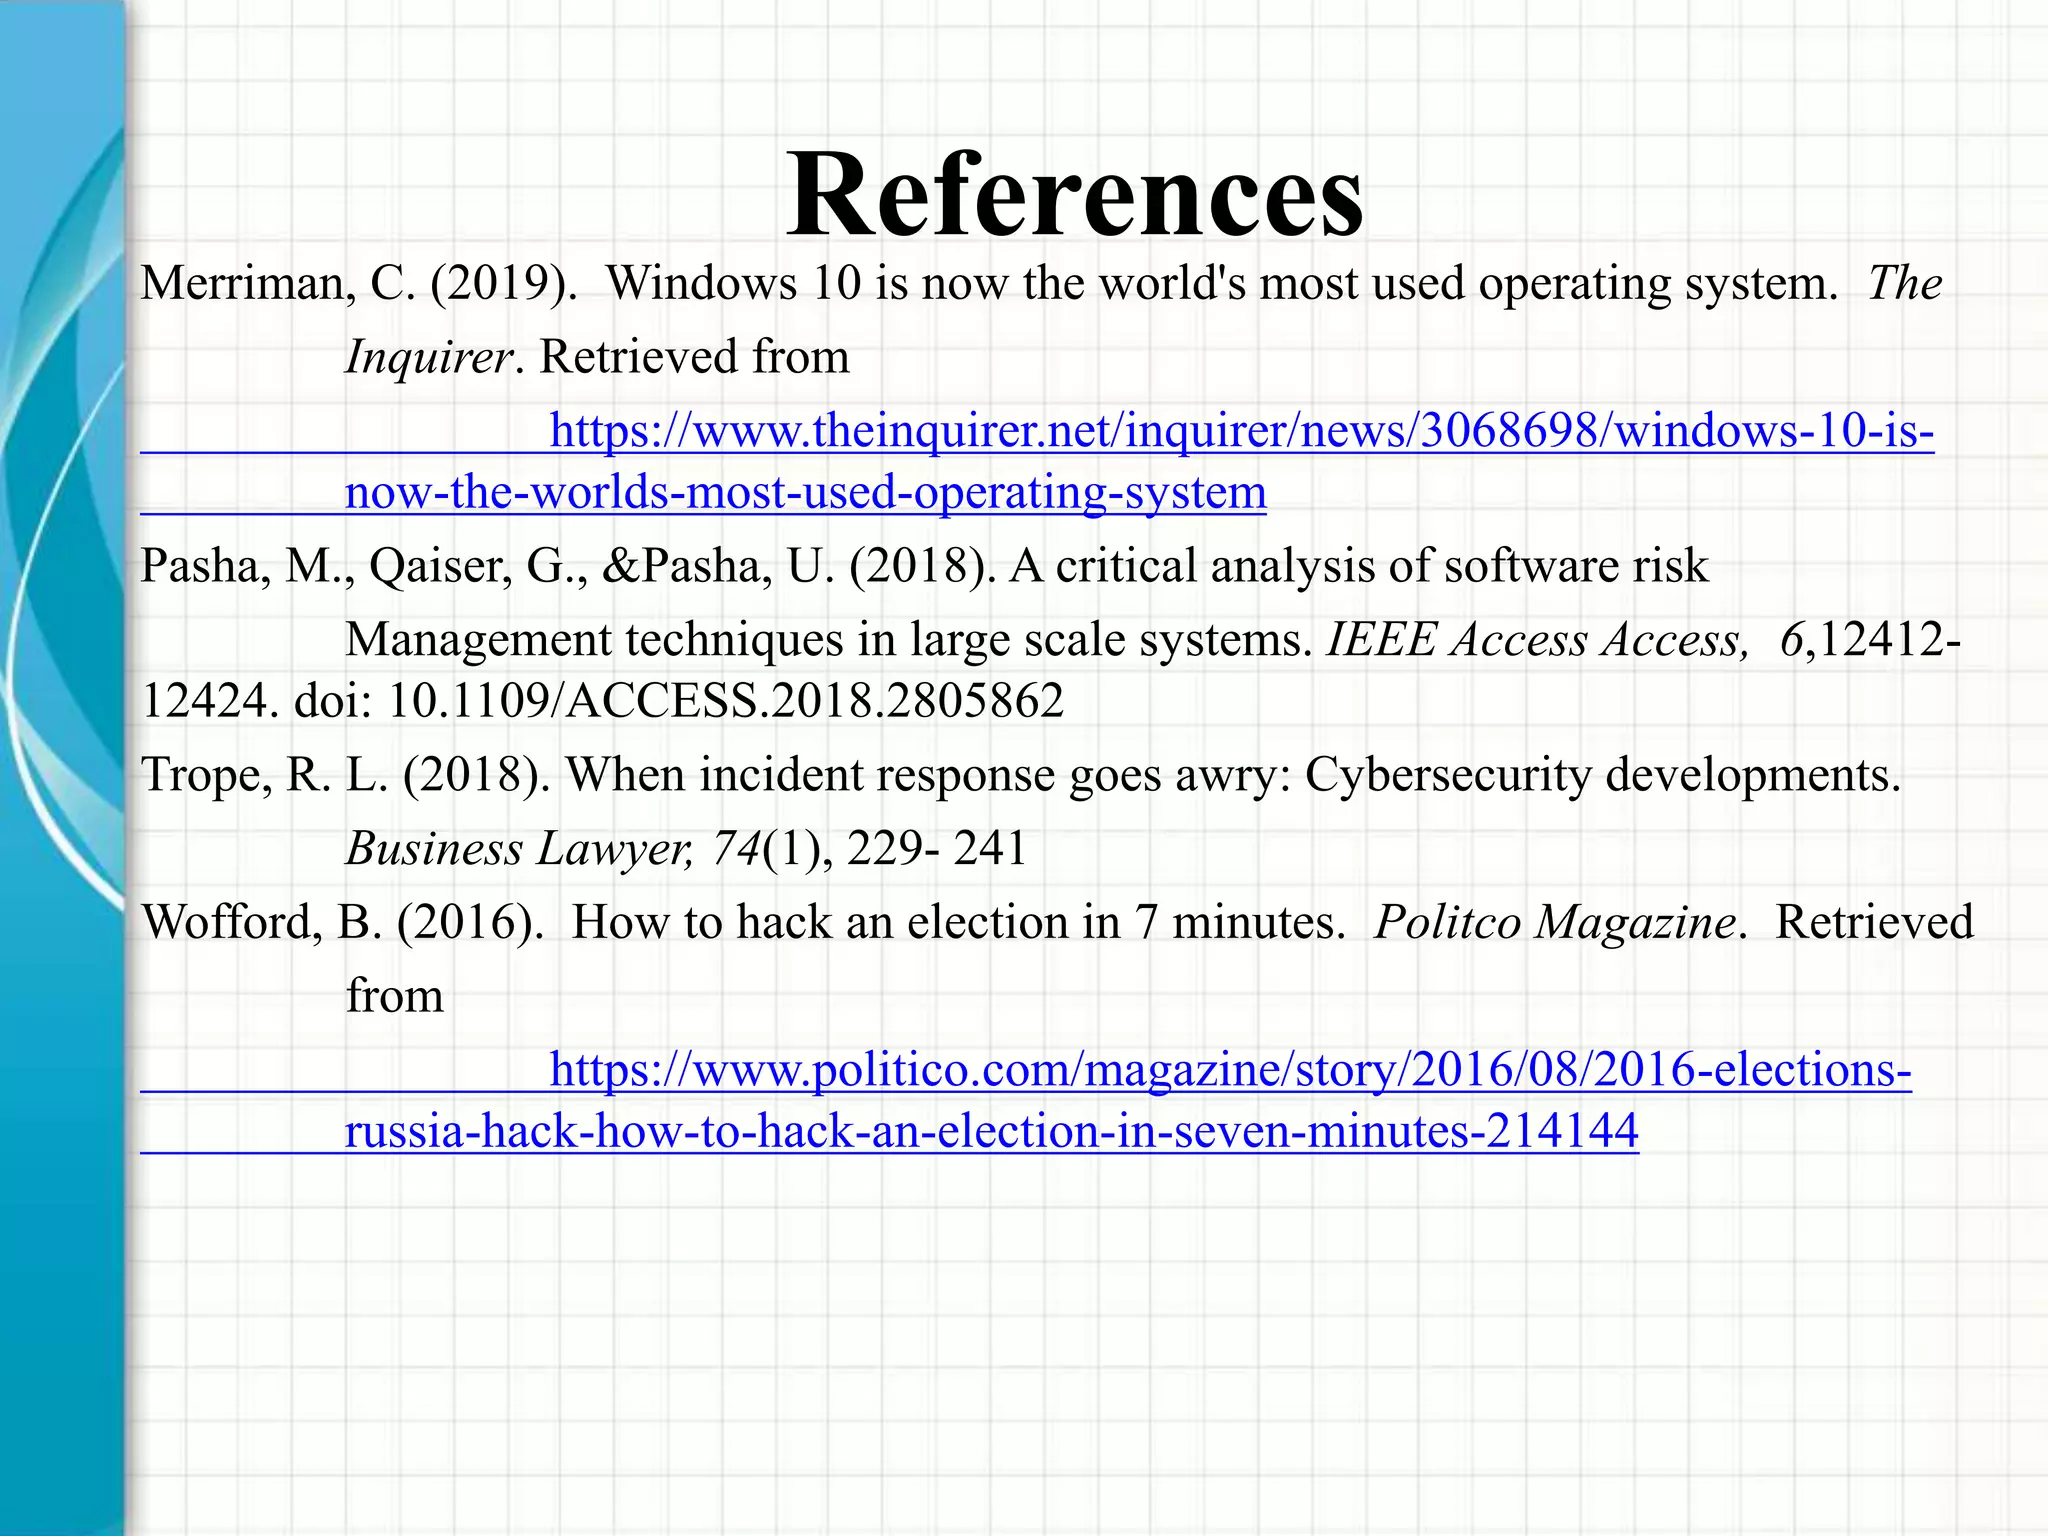Click the 'References' slide title
Image resolution: width=2048 pixels, height=1536 pixels.
1074,195
